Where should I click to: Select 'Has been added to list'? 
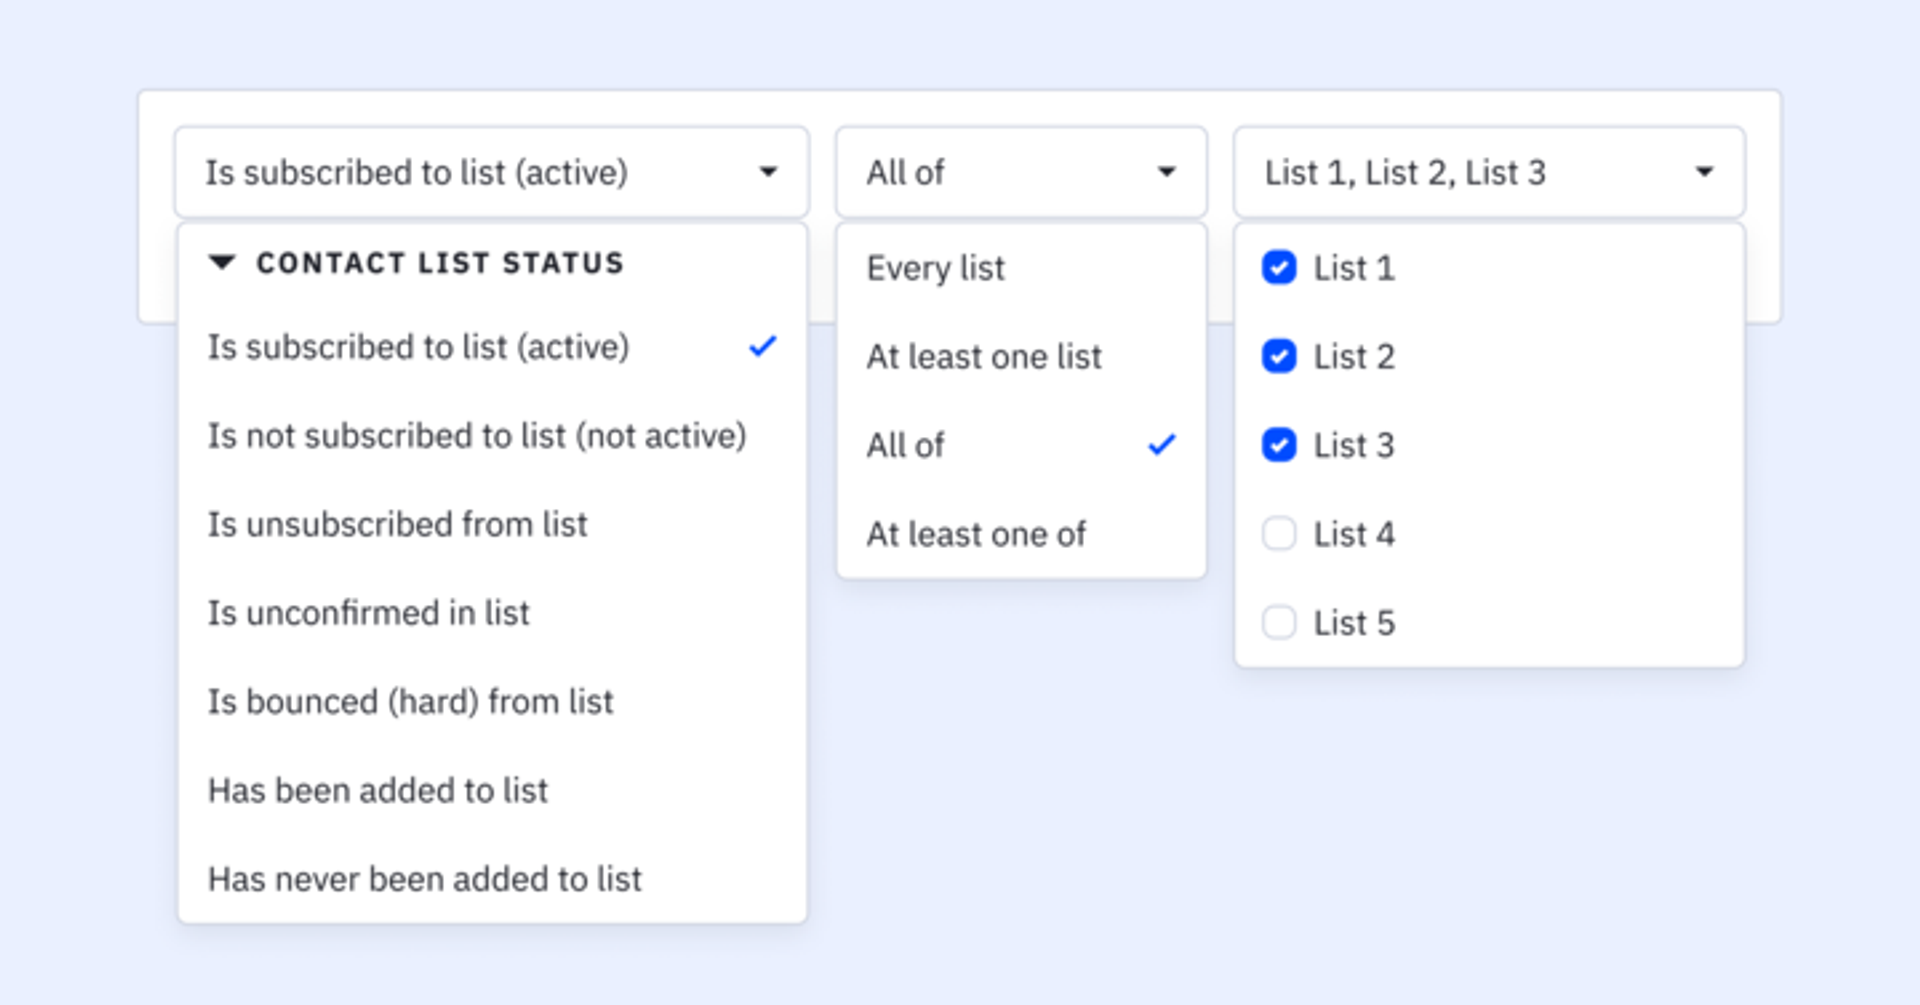point(378,790)
